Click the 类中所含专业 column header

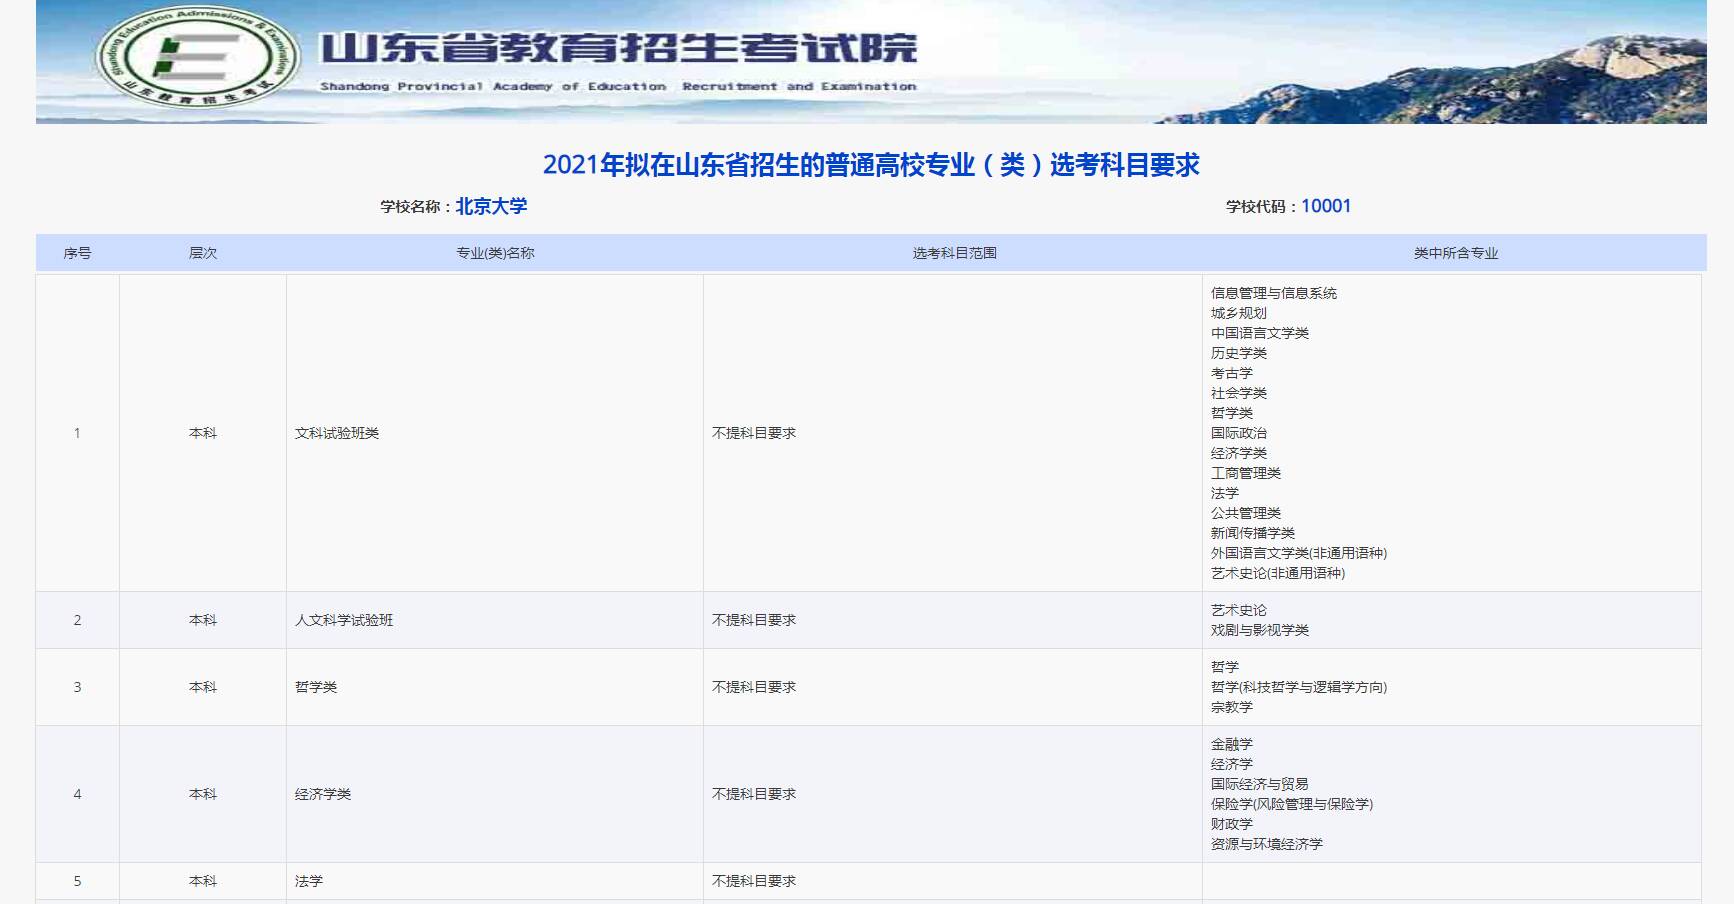(x=1455, y=253)
